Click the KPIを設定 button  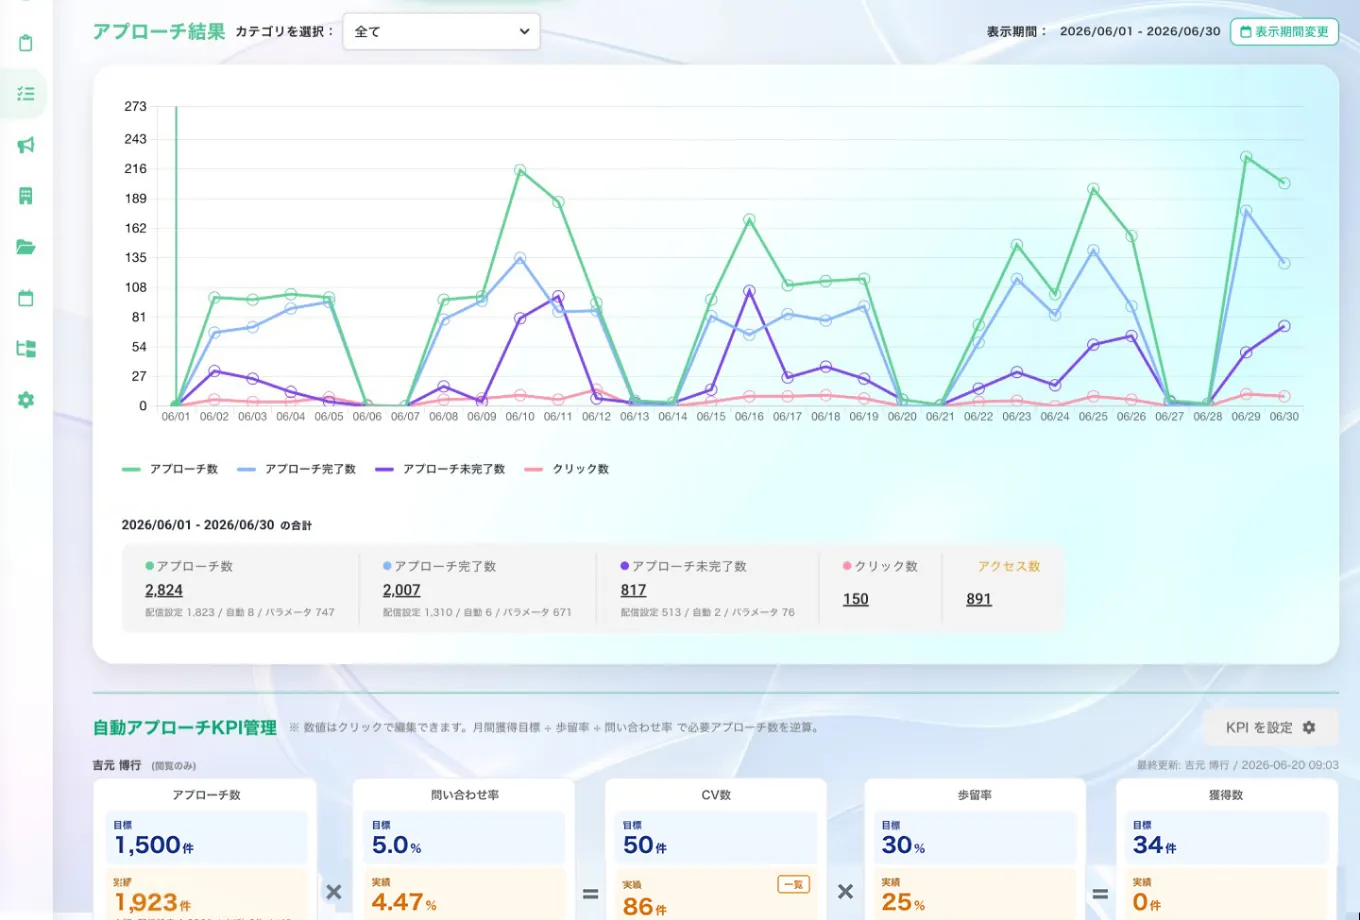click(x=1270, y=727)
